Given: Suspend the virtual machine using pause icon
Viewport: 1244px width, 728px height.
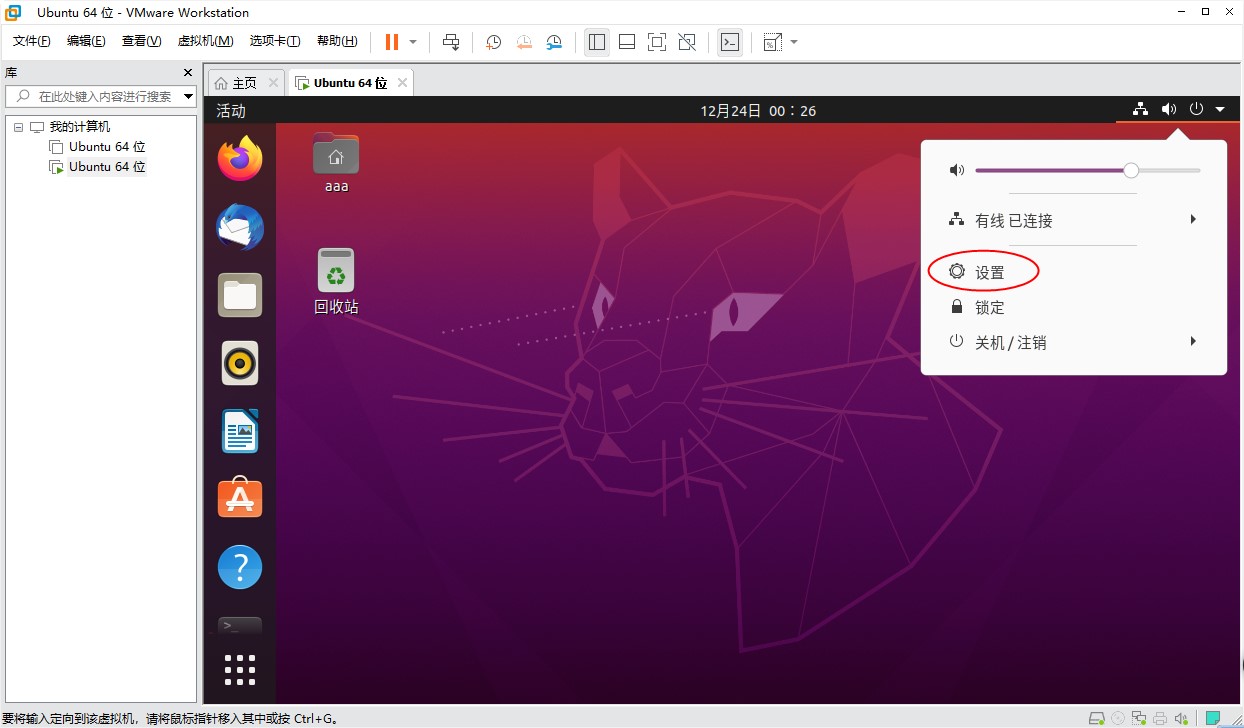Looking at the screenshot, I should pos(390,41).
